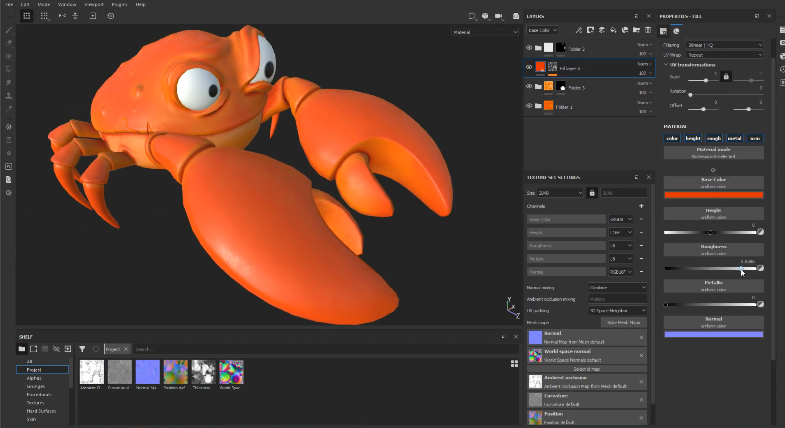Image resolution: width=785 pixels, height=428 pixels.
Task: Click the camera icon above the viewport
Action: point(516,16)
